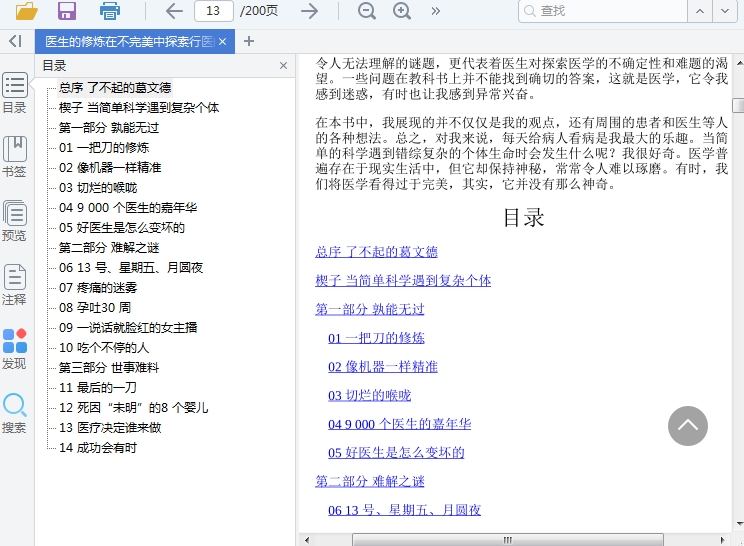Image resolution: width=744 pixels, height=546 pixels.
Task: Follow the page link 楔子 当简单科学遇到复杂个体
Action: 403,280
